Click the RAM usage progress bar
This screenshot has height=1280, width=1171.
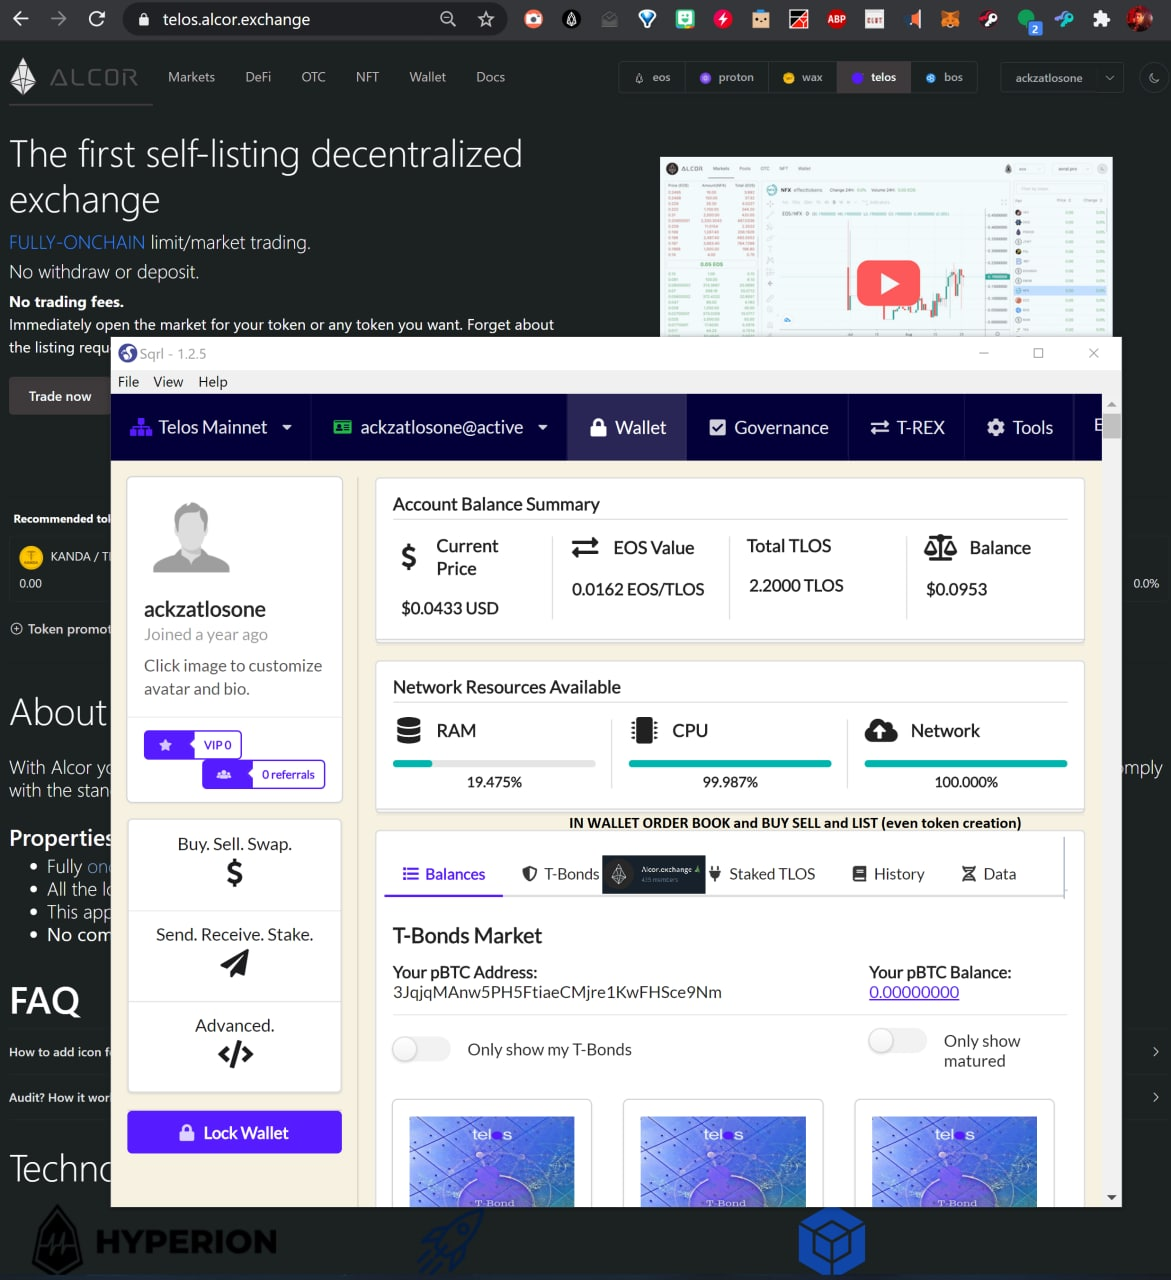[494, 763]
